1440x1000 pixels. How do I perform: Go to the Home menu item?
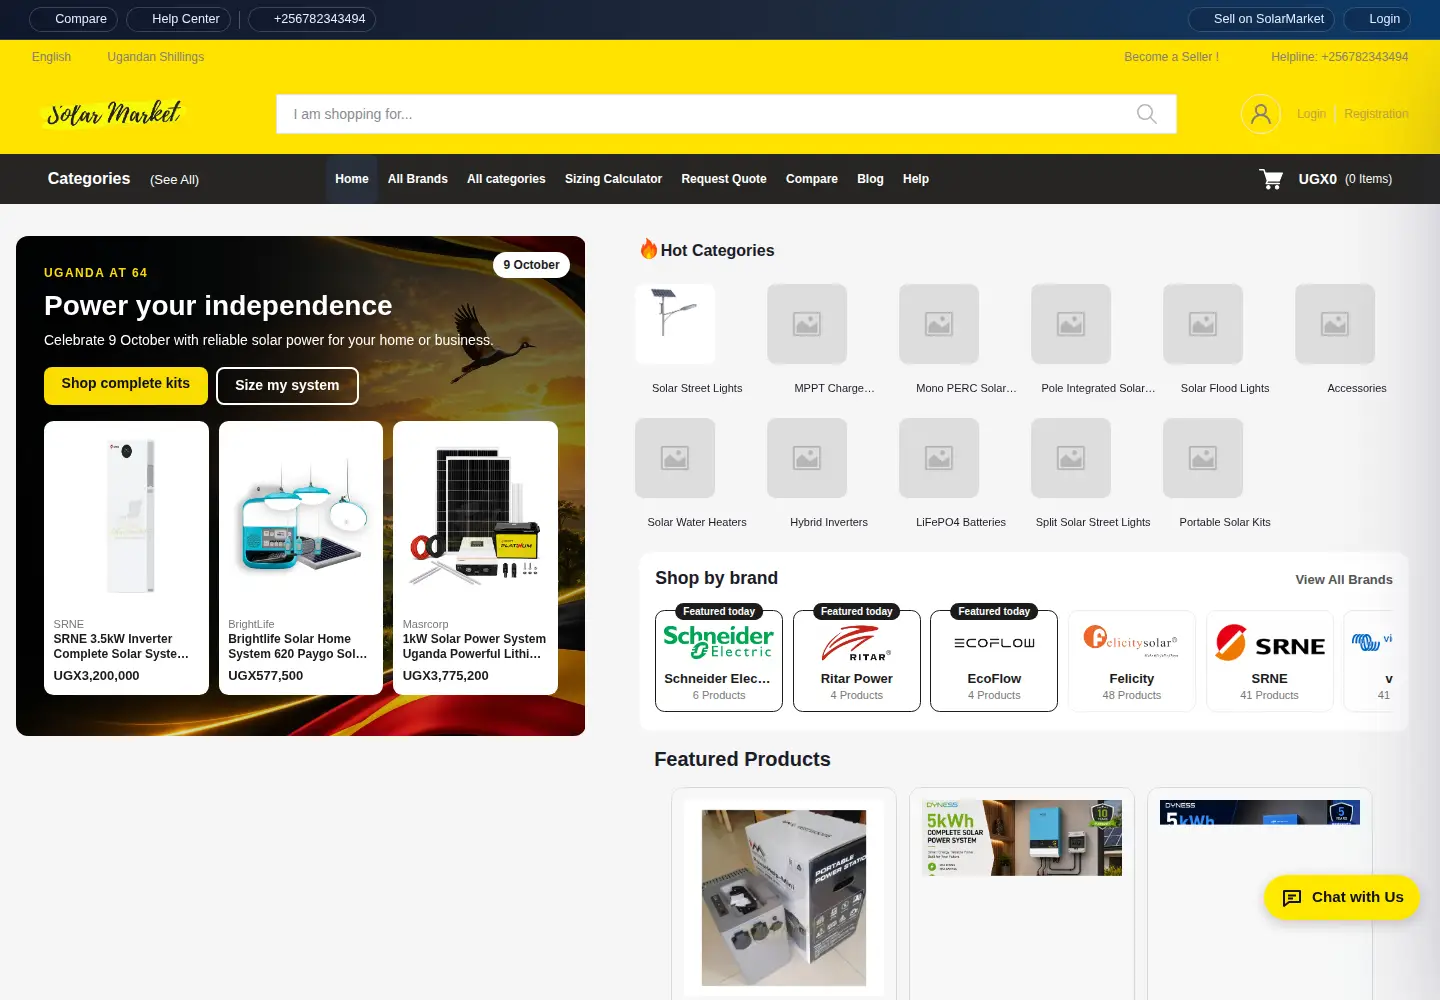click(x=352, y=179)
